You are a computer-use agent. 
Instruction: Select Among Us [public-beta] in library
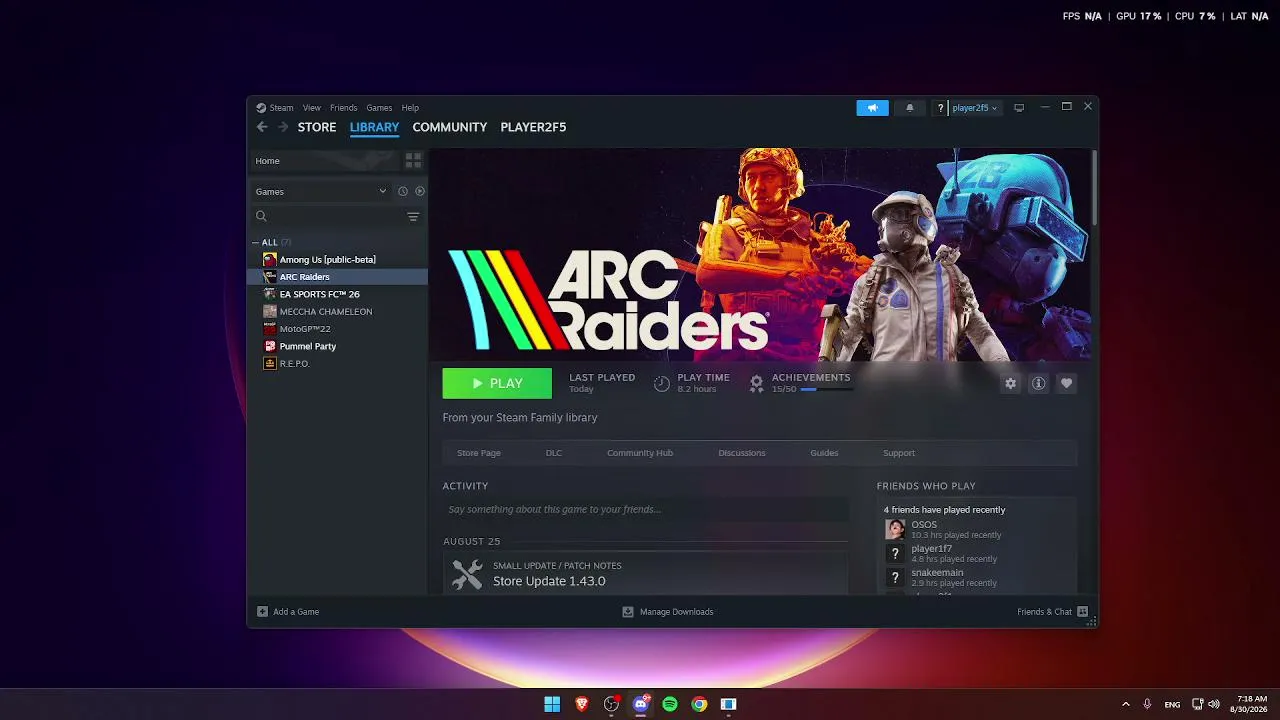coord(338,260)
